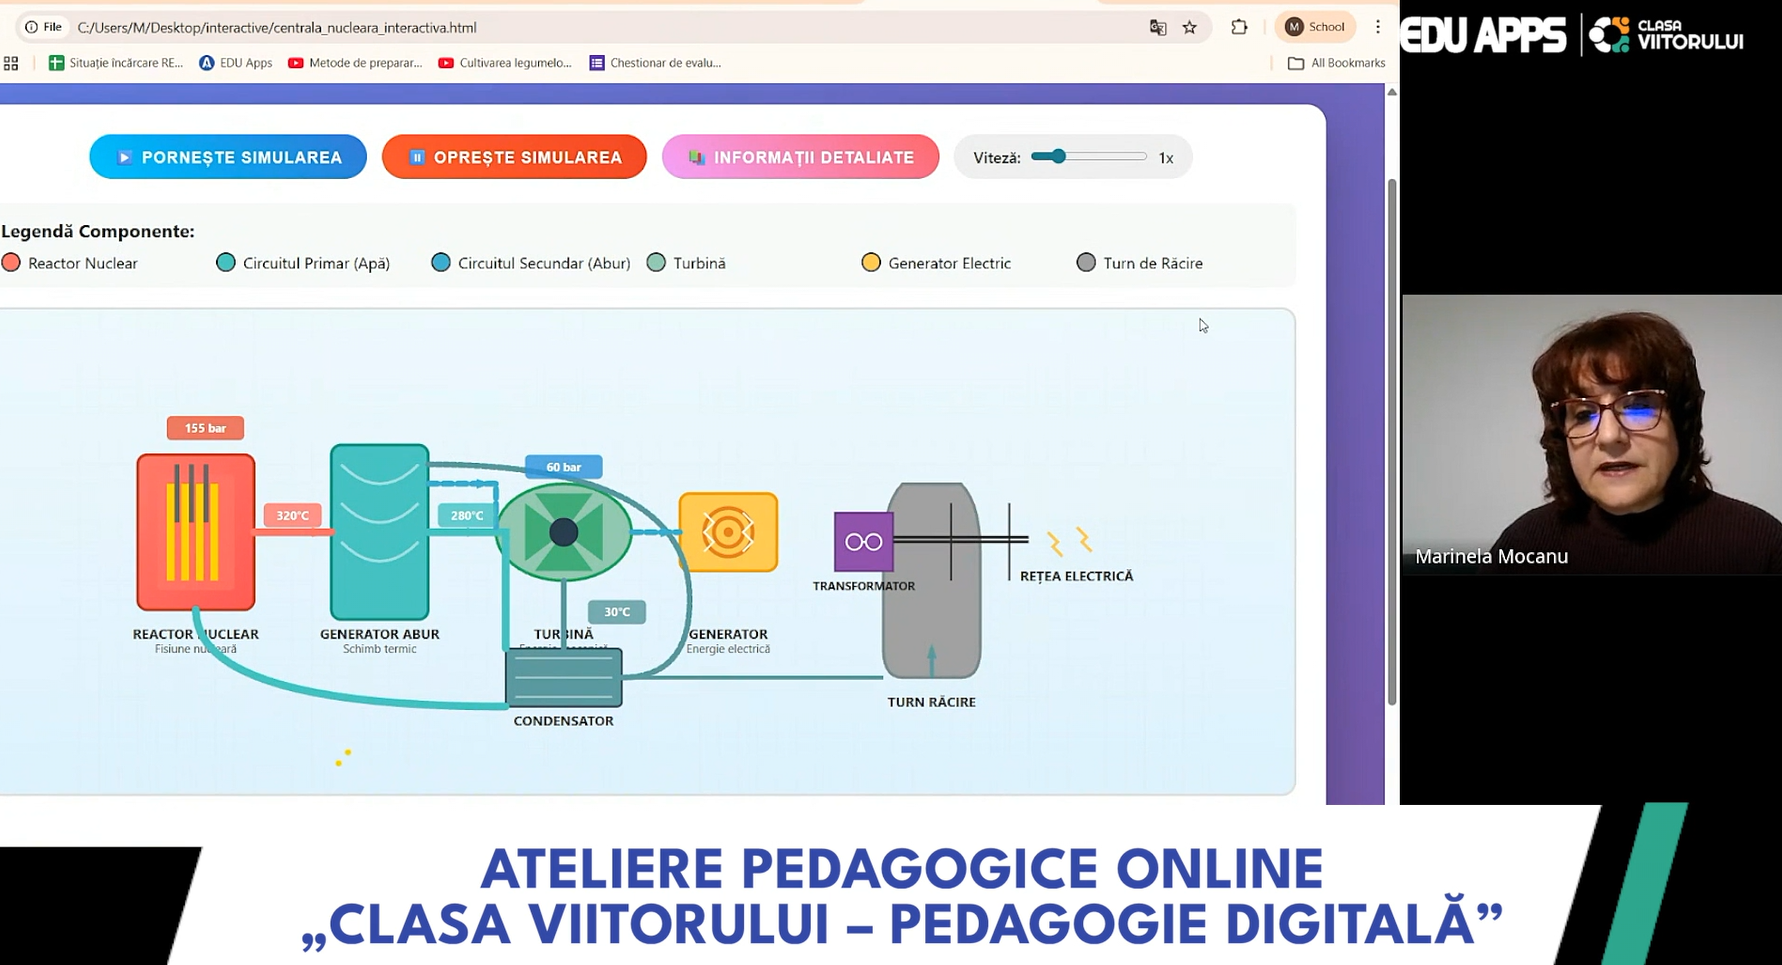Open Chestionar de evalu bookmark
1782x965 pixels.
[x=655, y=63]
